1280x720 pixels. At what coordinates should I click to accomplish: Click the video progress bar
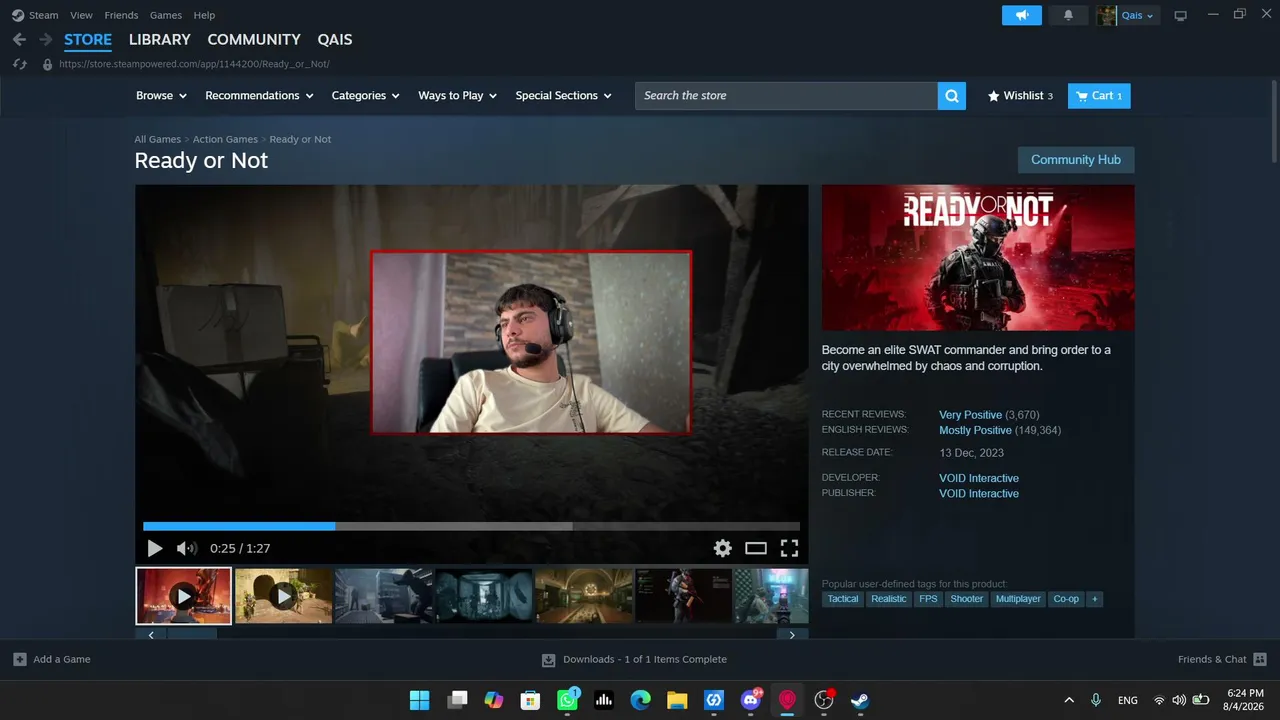pyautogui.click(x=471, y=526)
